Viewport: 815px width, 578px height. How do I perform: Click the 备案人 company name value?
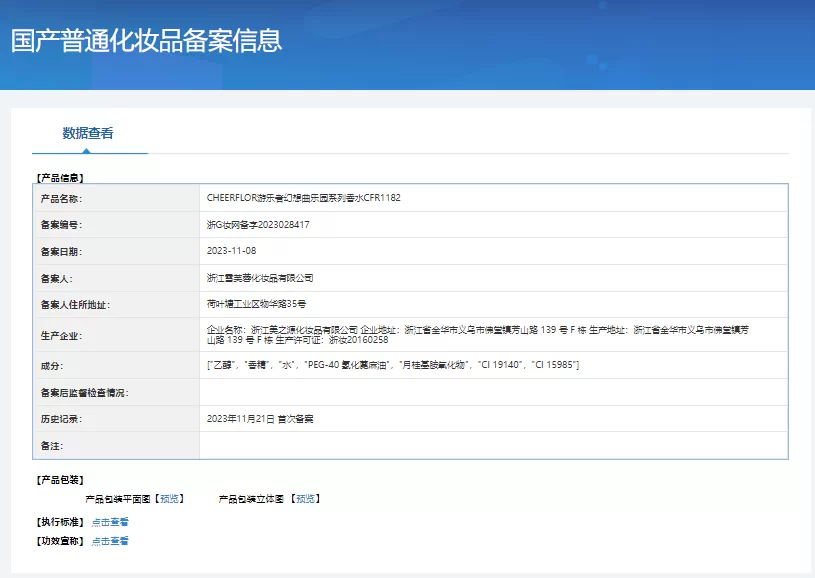[x=260, y=278]
